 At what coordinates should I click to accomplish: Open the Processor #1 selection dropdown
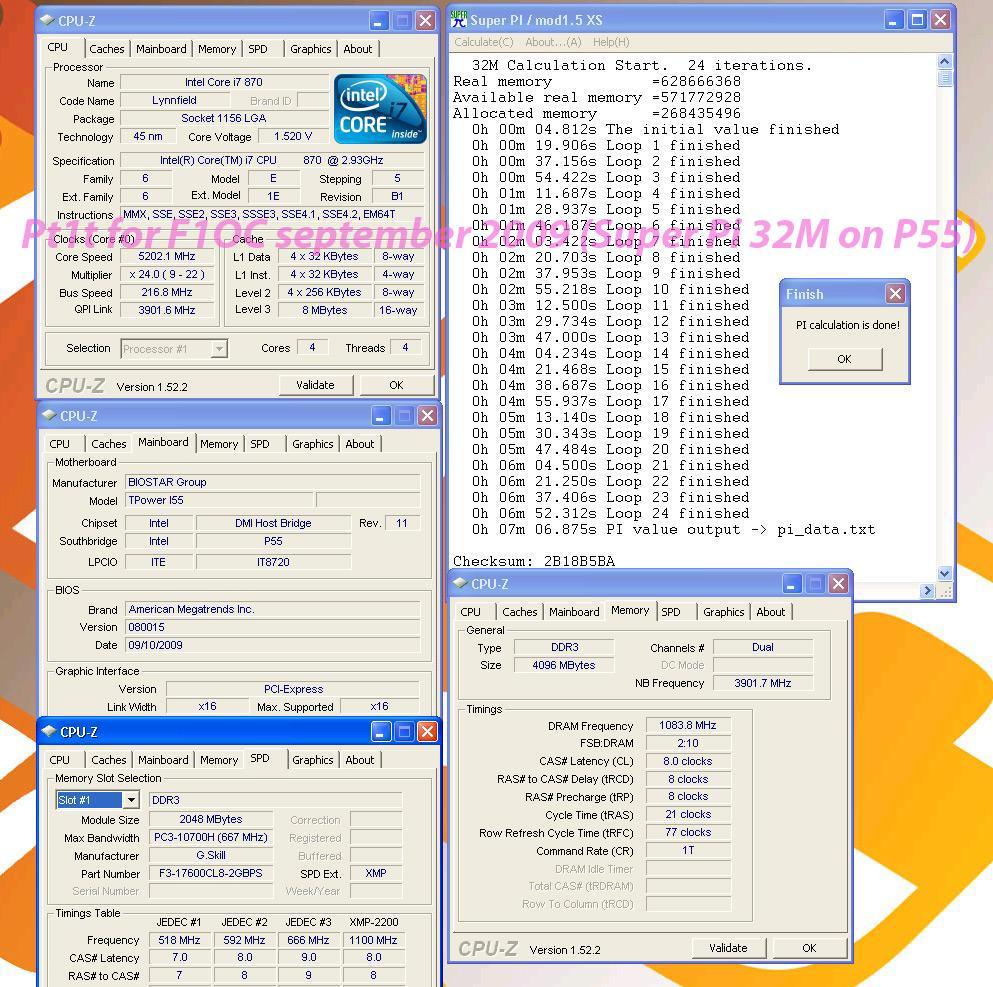[x=219, y=349]
